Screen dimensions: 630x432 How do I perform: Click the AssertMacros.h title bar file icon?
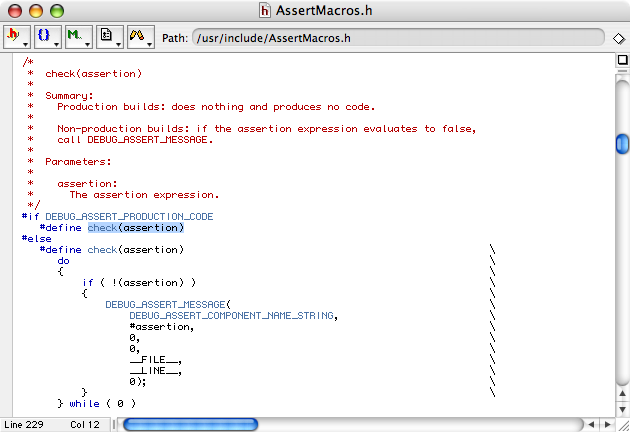[265, 10]
